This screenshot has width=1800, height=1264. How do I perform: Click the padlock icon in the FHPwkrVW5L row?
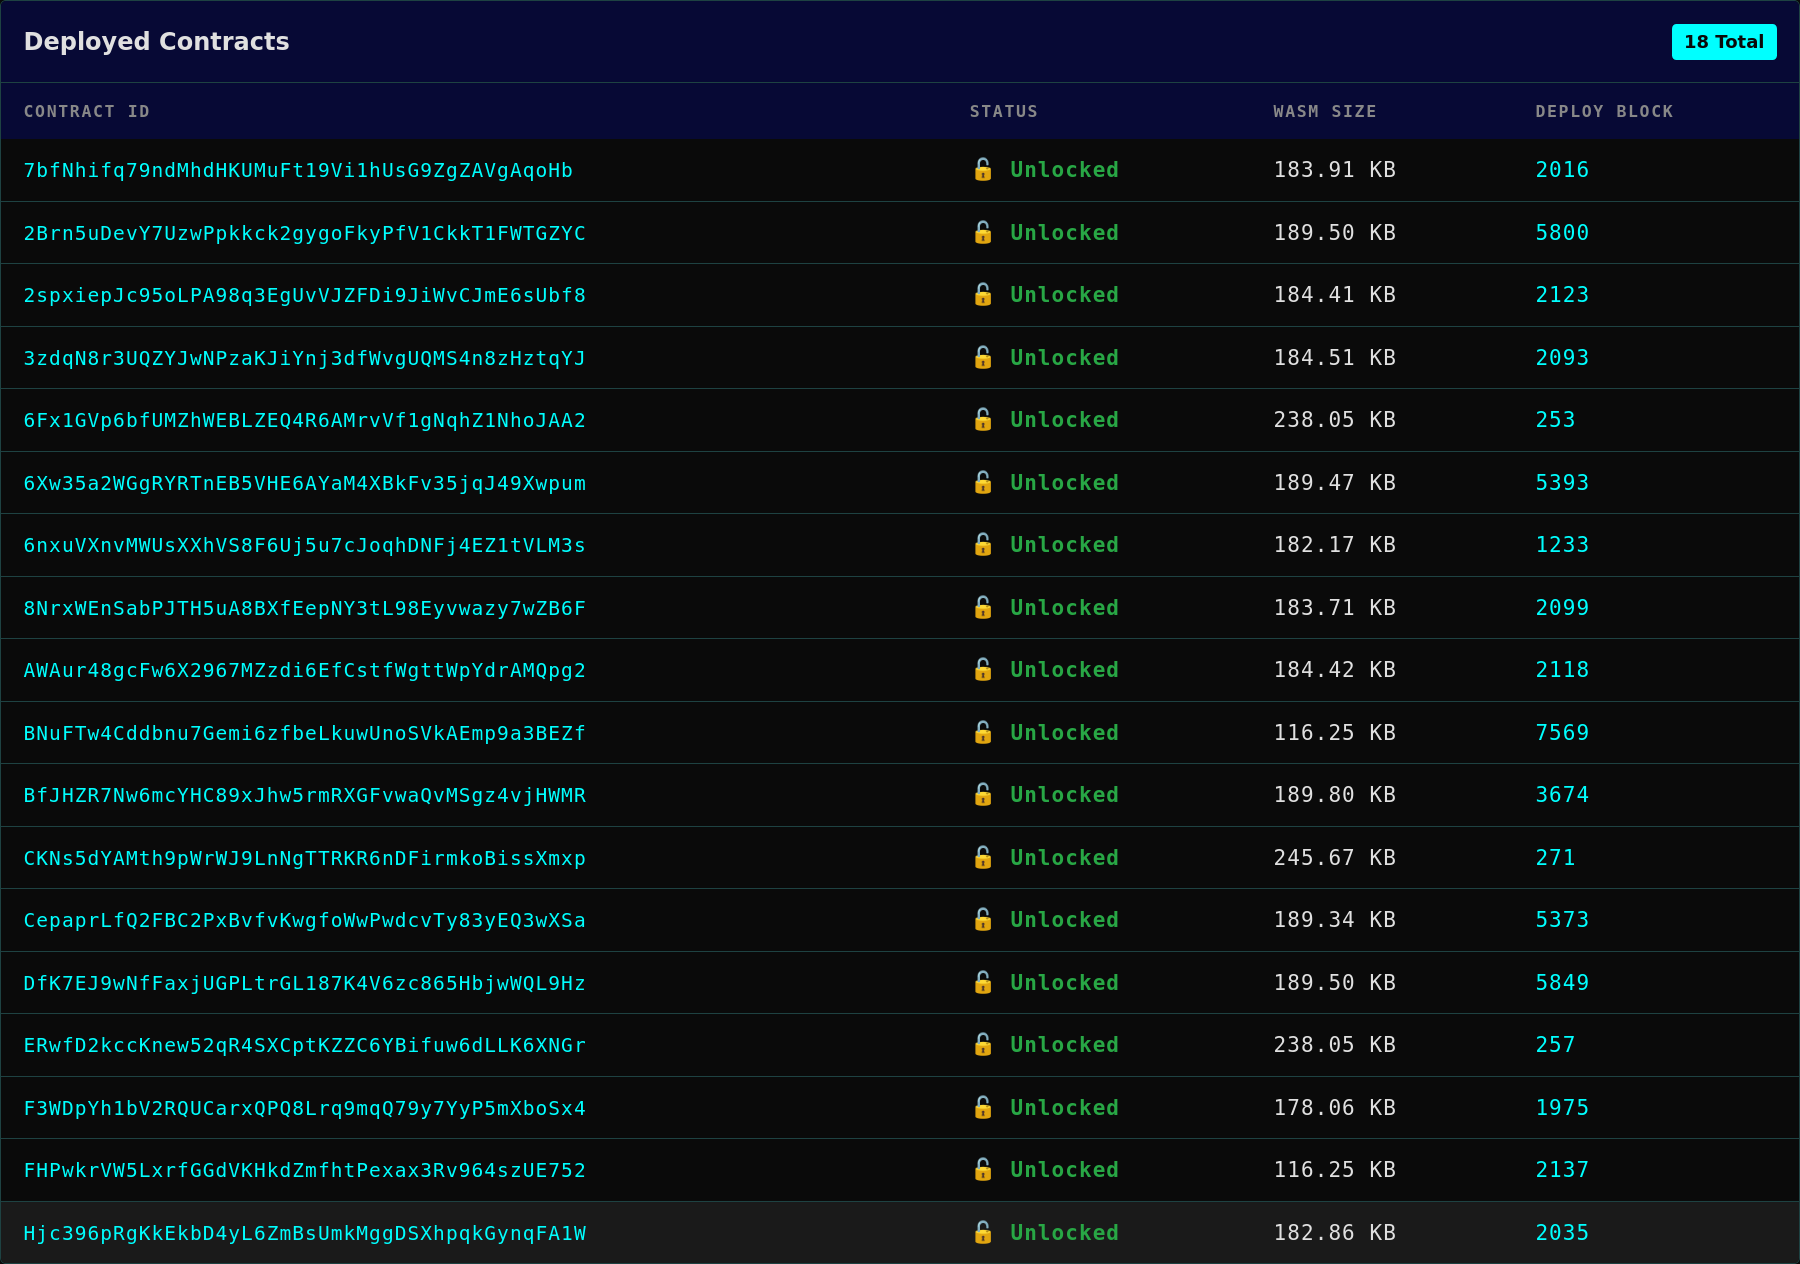983,1169
